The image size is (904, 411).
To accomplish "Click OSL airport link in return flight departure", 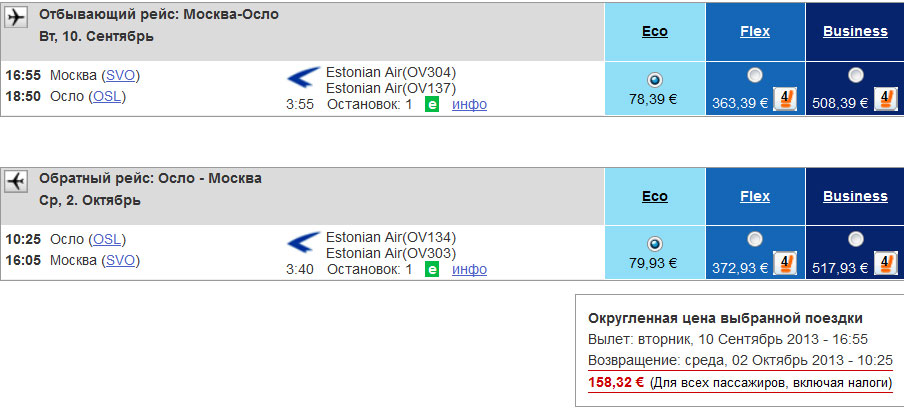I will tap(107, 239).
